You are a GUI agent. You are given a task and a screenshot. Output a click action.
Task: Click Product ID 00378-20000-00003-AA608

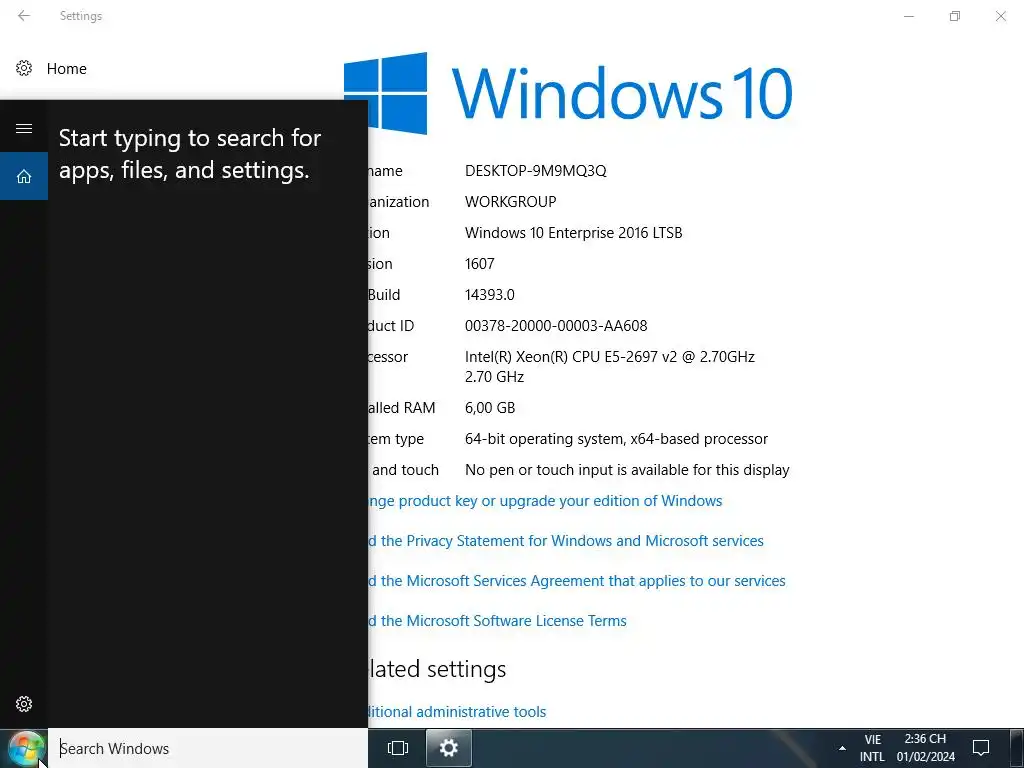tap(556, 326)
